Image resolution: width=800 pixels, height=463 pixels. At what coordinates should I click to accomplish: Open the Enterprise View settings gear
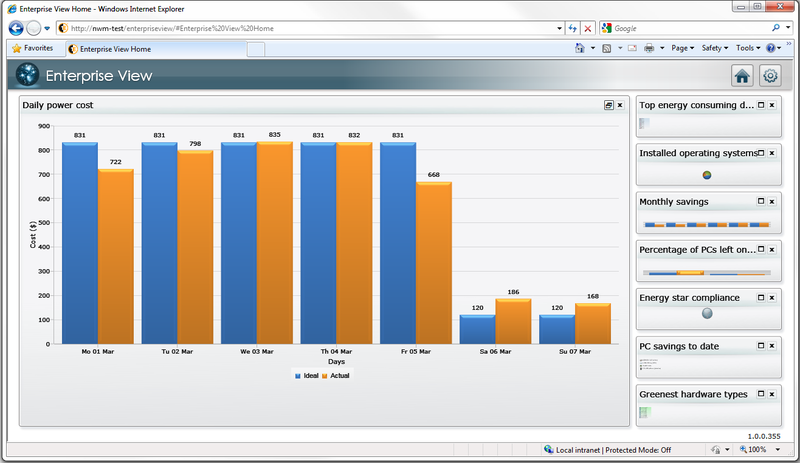pos(770,75)
